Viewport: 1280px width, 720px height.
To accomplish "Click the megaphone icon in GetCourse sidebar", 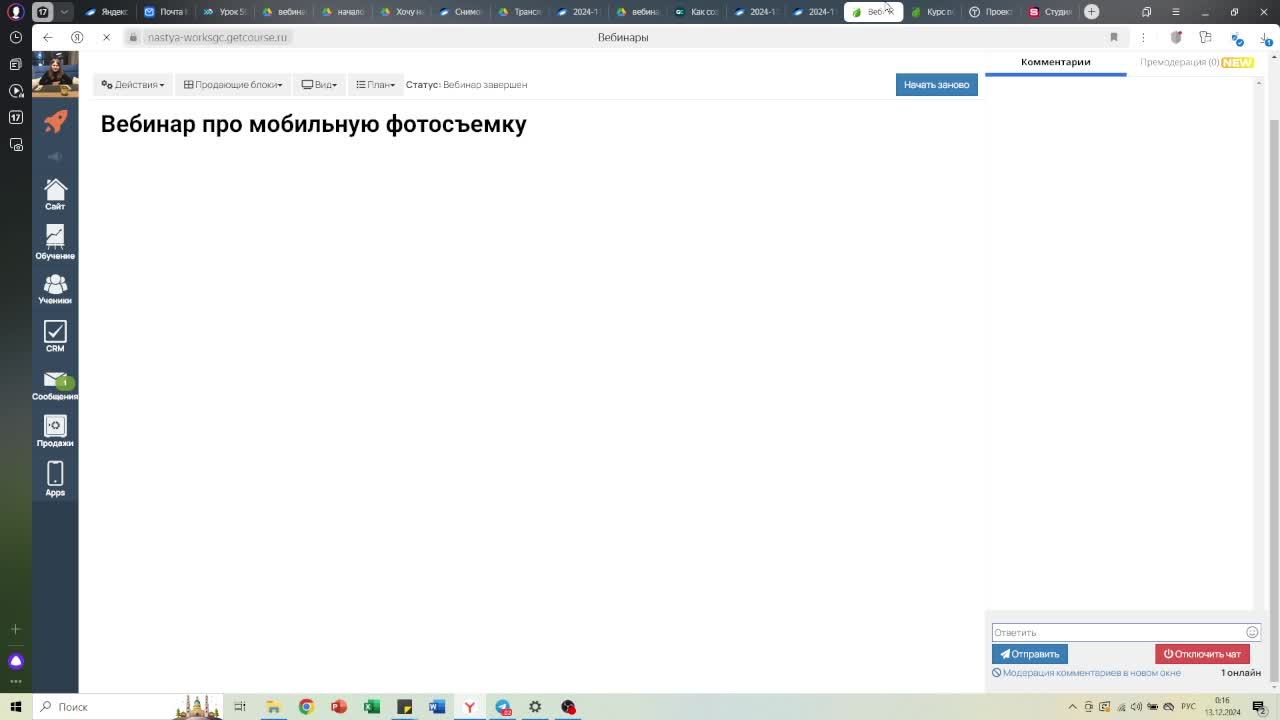I will [x=55, y=157].
